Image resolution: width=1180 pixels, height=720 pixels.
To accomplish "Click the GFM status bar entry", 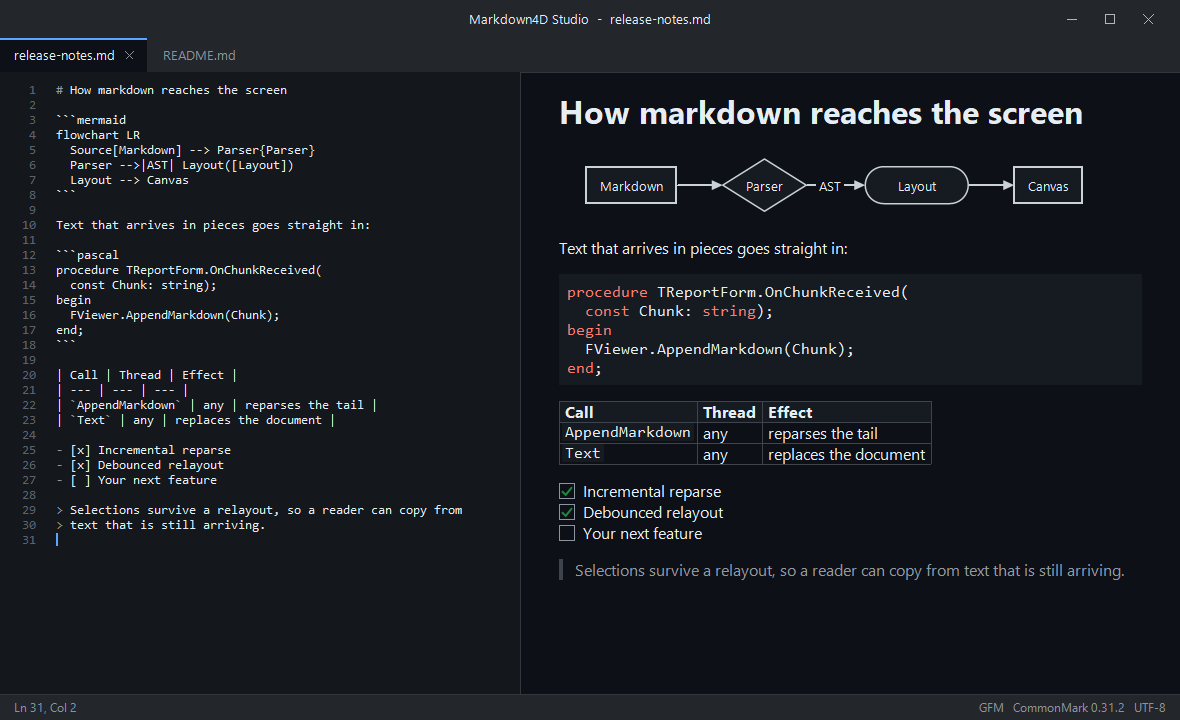I will click(x=991, y=708).
